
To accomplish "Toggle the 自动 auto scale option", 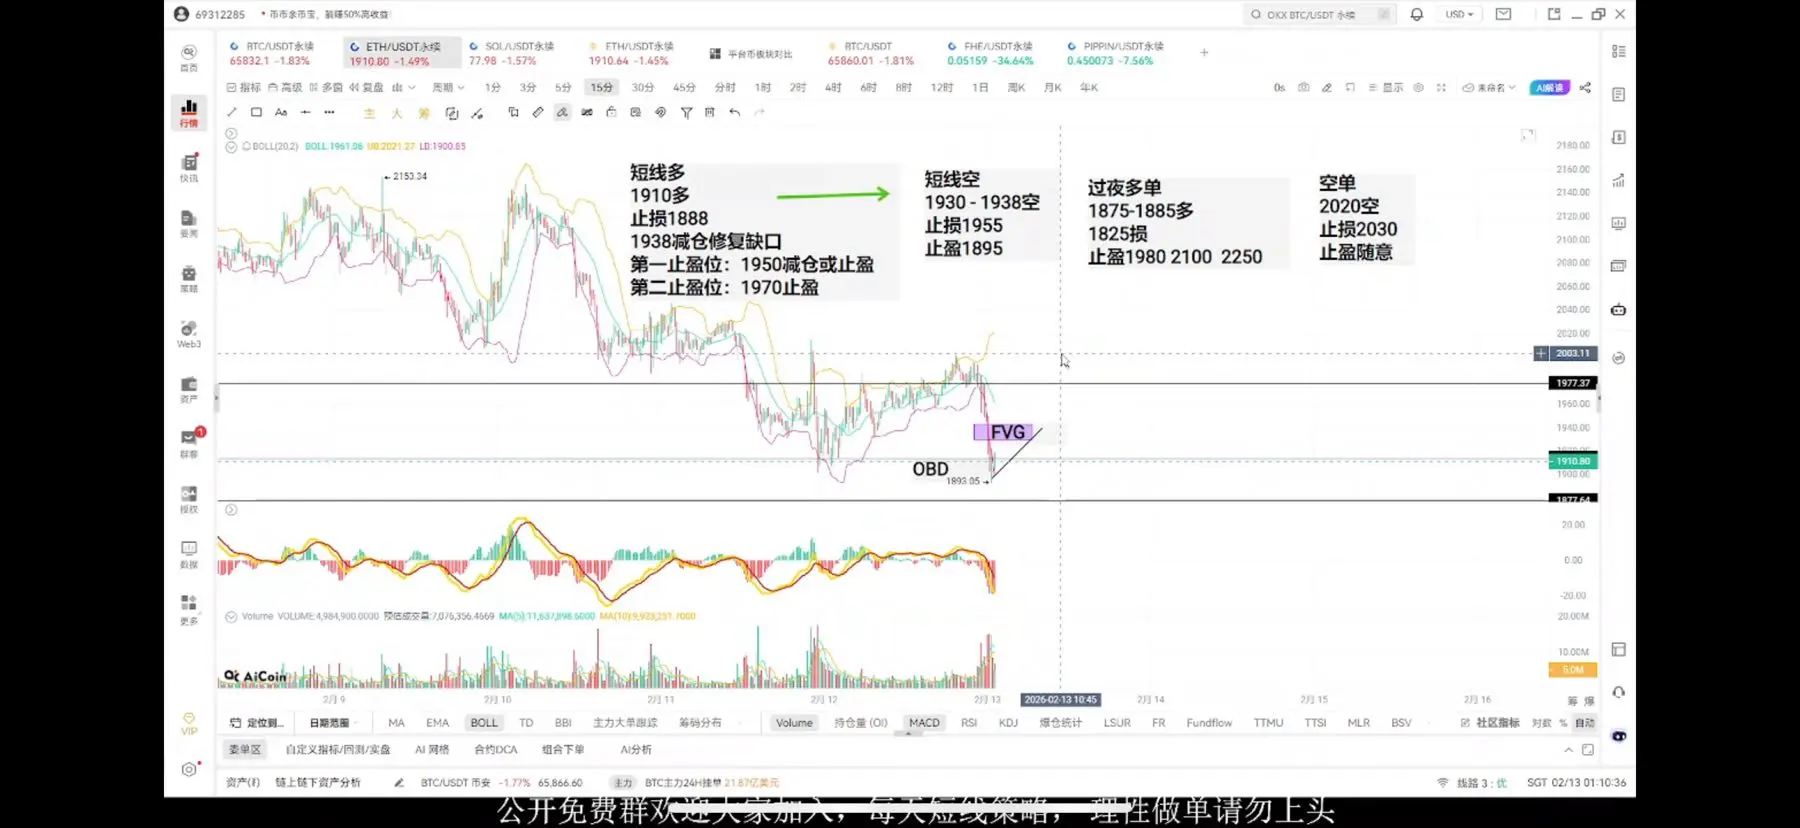I will point(1585,723).
